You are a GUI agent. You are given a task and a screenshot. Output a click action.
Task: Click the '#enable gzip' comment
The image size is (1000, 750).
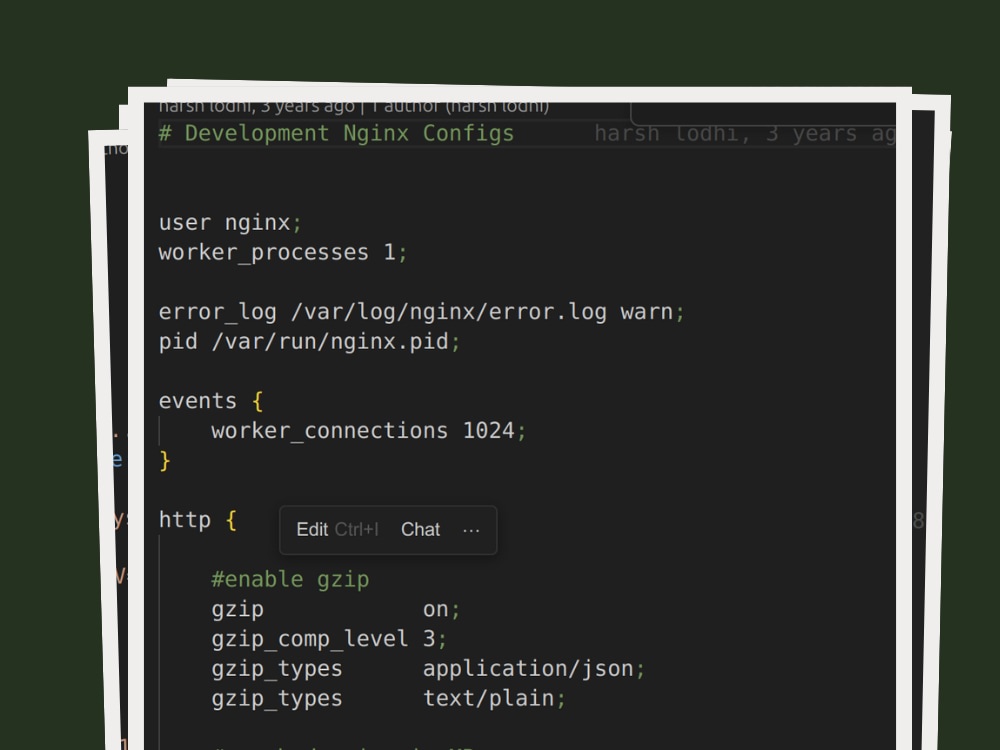pos(290,579)
